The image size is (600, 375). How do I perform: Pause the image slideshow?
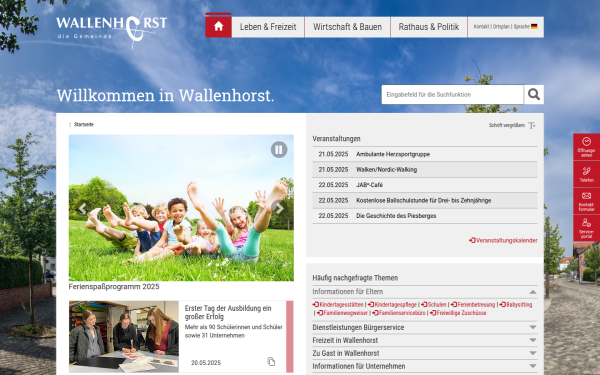pos(279,150)
